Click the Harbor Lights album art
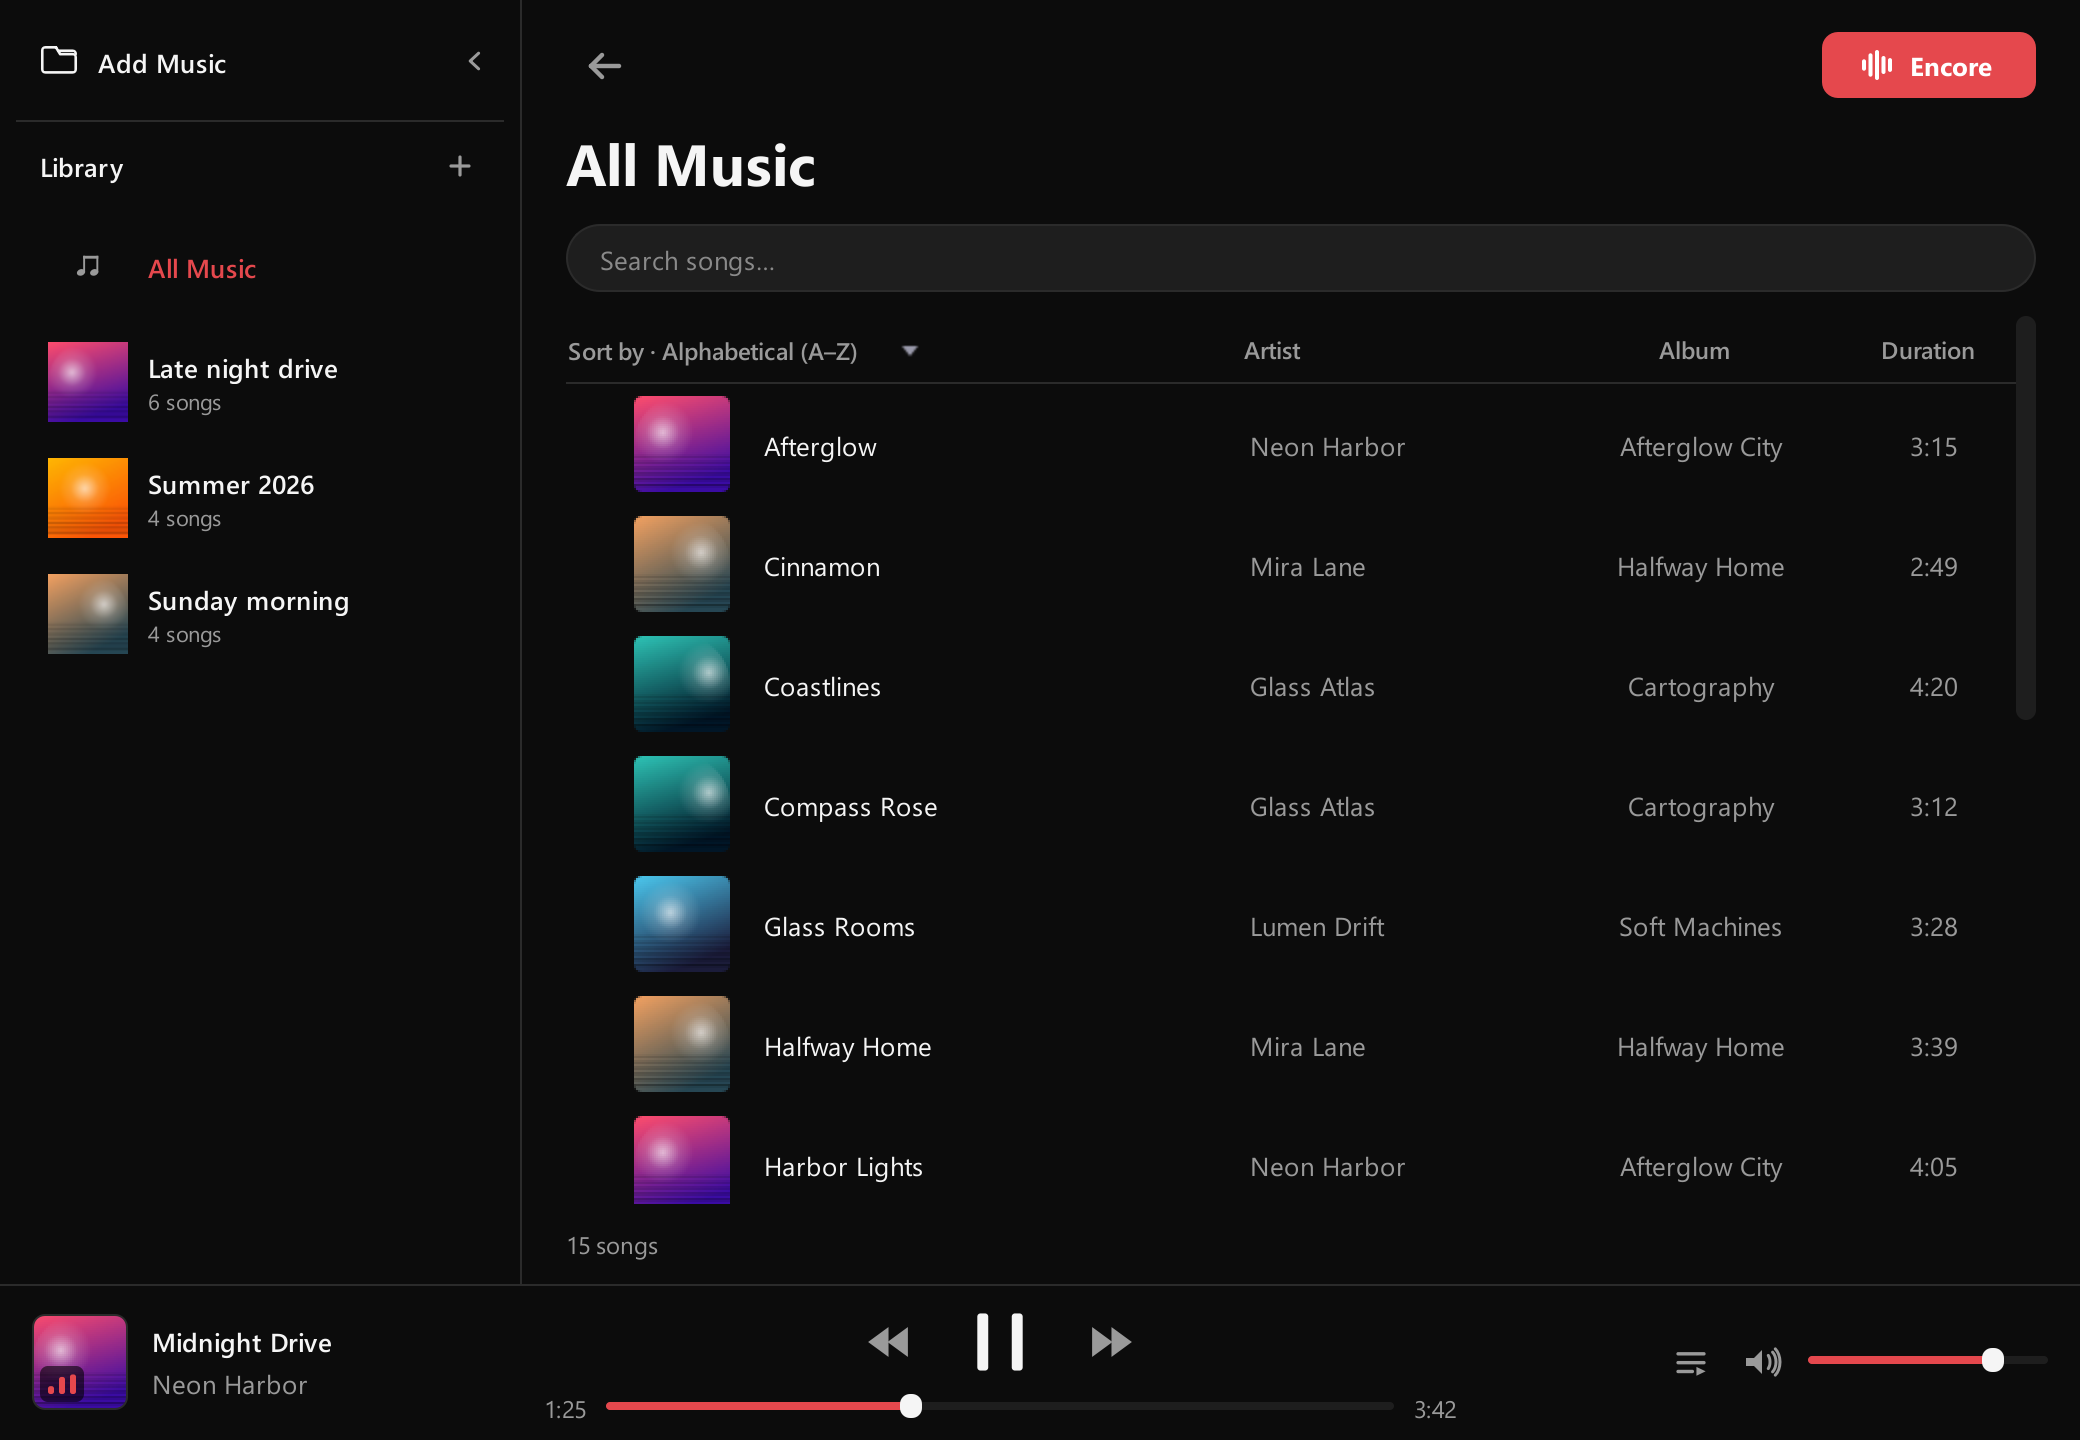The width and height of the screenshot is (2080, 1440). coord(682,1160)
